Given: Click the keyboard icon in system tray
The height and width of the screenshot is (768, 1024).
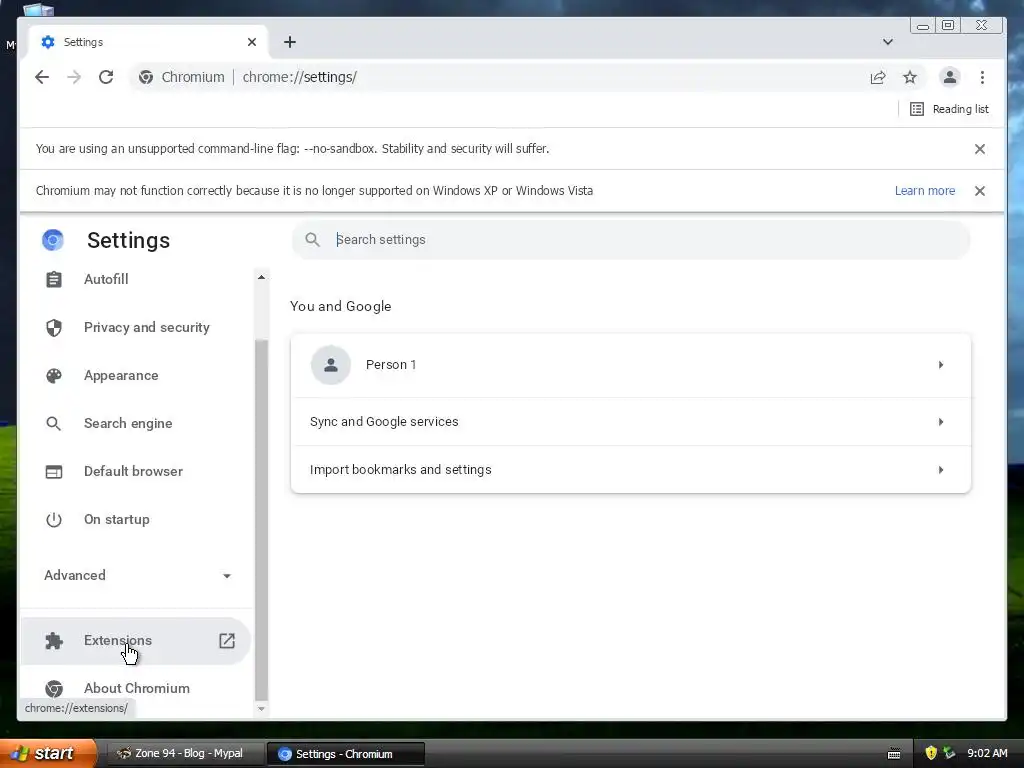Looking at the screenshot, I should pos(894,754).
